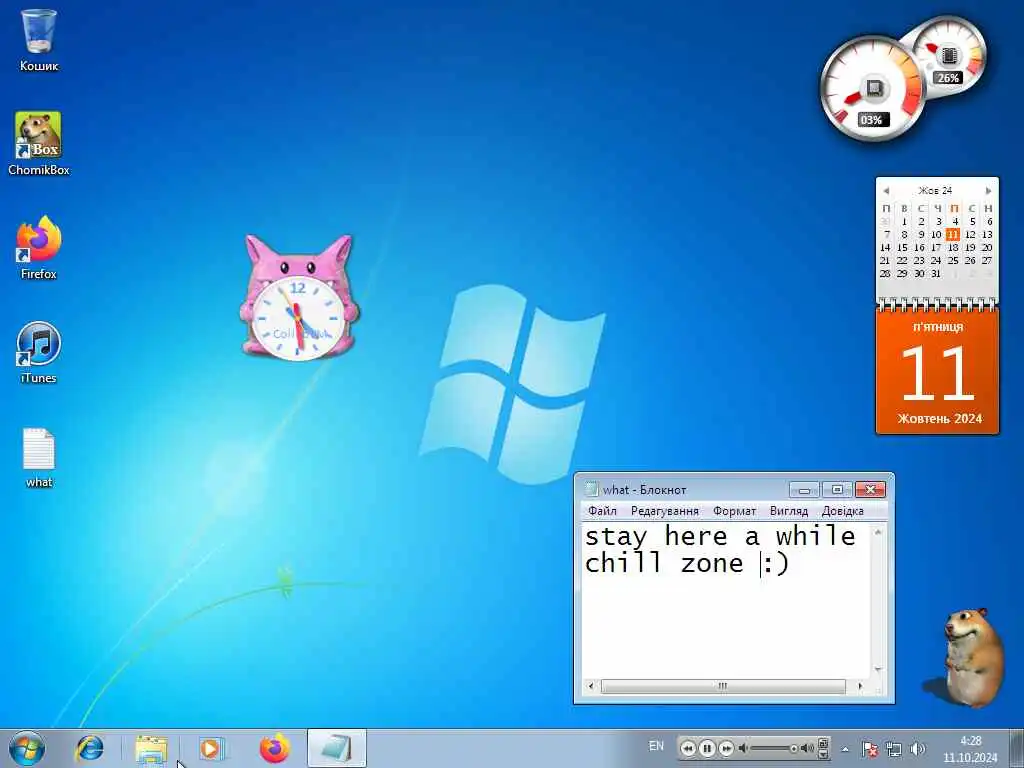The height and width of the screenshot is (768, 1024).
Task: Select highlighted day 11 in calendar grid
Action: (953, 234)
